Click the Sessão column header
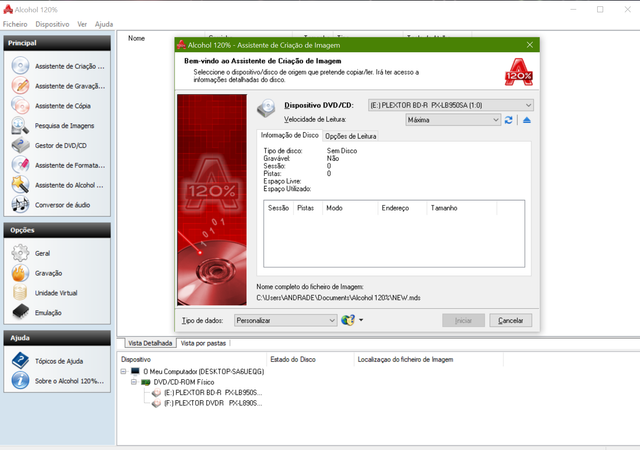This screenshot has width=640, height=450. tap(278, 208)
